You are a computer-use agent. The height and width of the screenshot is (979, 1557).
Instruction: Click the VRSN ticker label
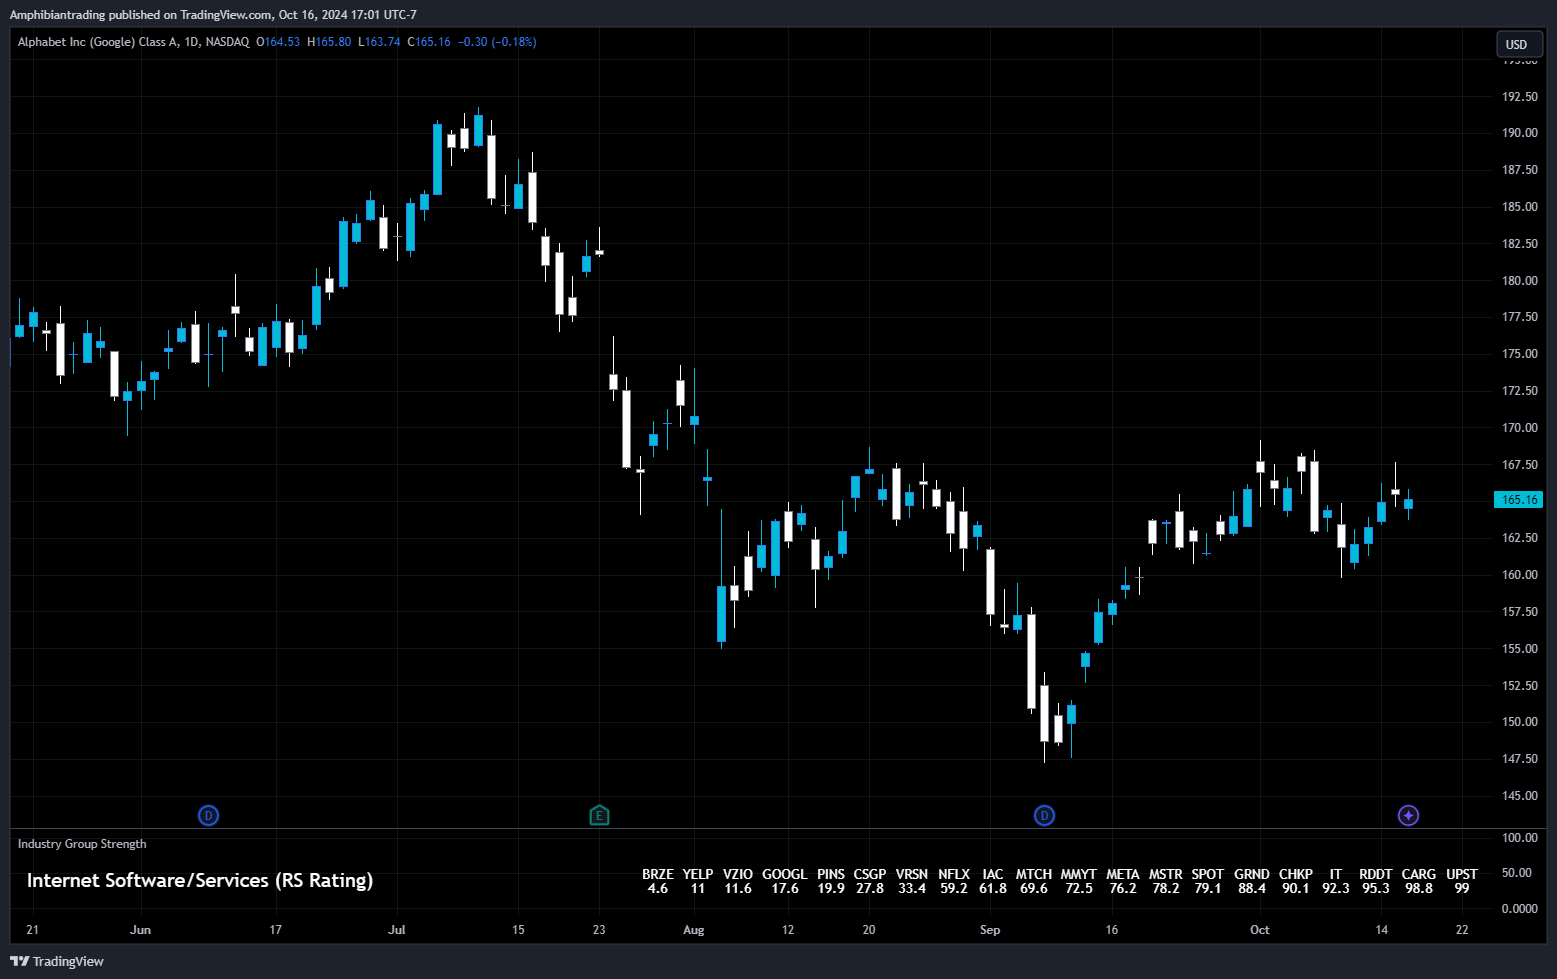point(912,874)
